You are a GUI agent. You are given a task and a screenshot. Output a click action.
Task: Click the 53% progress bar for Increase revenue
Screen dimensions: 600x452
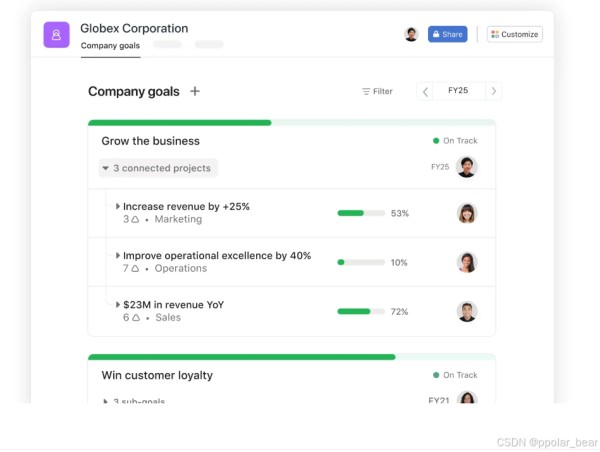[361, 213]
